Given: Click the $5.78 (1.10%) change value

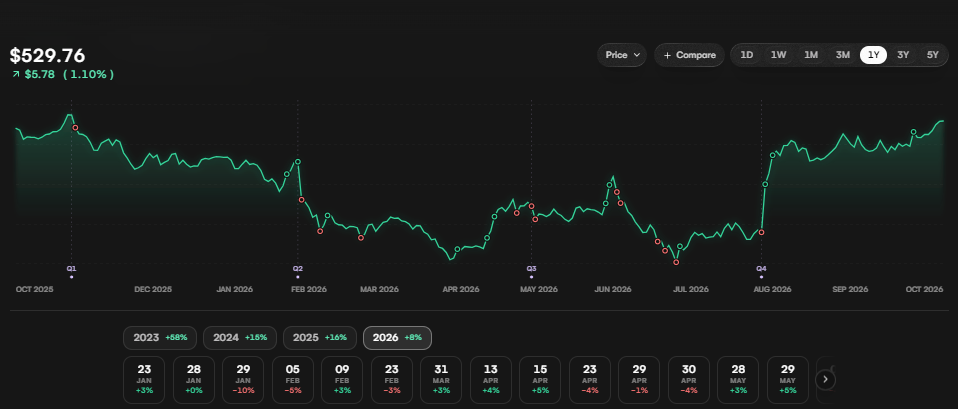Looking at the screenshot, I should 69,74.
